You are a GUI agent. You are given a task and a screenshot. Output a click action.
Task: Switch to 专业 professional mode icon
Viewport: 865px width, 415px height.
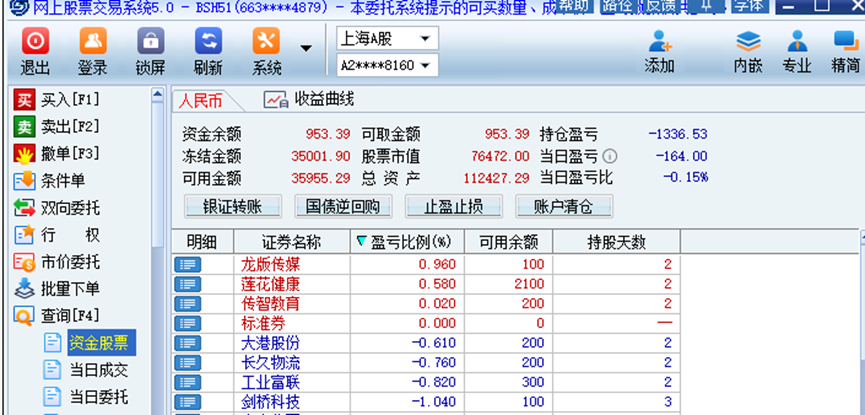(x=797, y=43)
